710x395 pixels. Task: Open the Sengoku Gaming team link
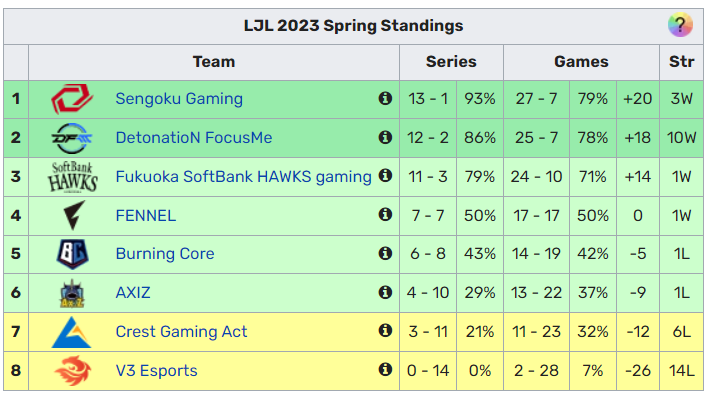[179, 99]
